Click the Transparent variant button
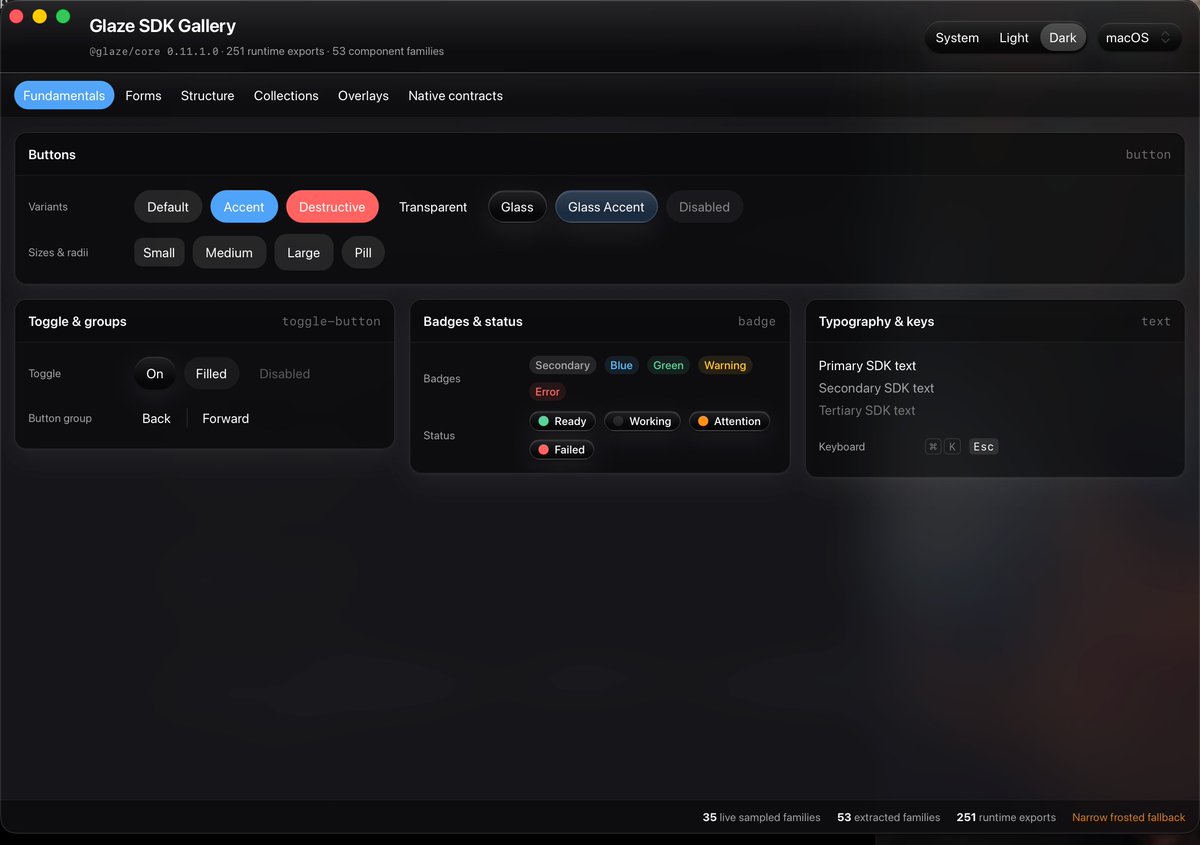The height and width of the screenshot is (845, 1200). [433, 207]
